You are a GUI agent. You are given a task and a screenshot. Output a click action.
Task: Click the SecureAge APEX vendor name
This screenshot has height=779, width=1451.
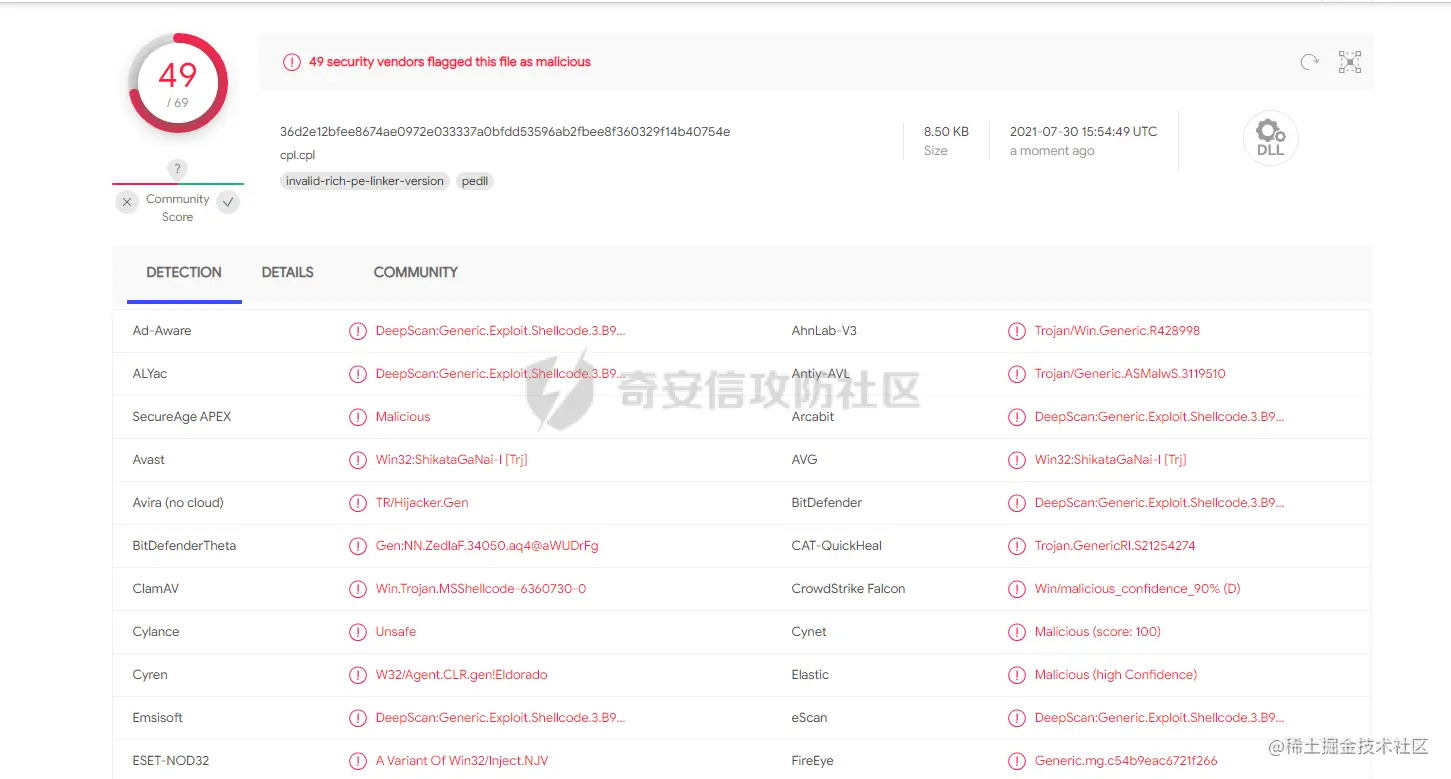pos(182,417)
